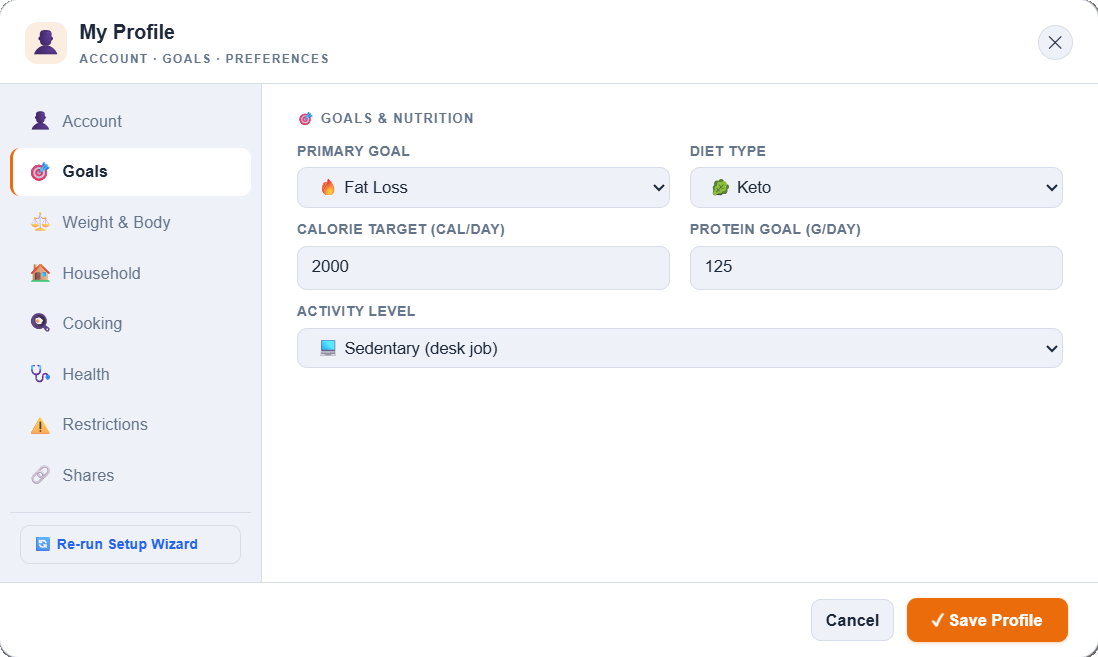Click the Shares link icon
This screenshot has width=1098, height=657.
point(40,475)
